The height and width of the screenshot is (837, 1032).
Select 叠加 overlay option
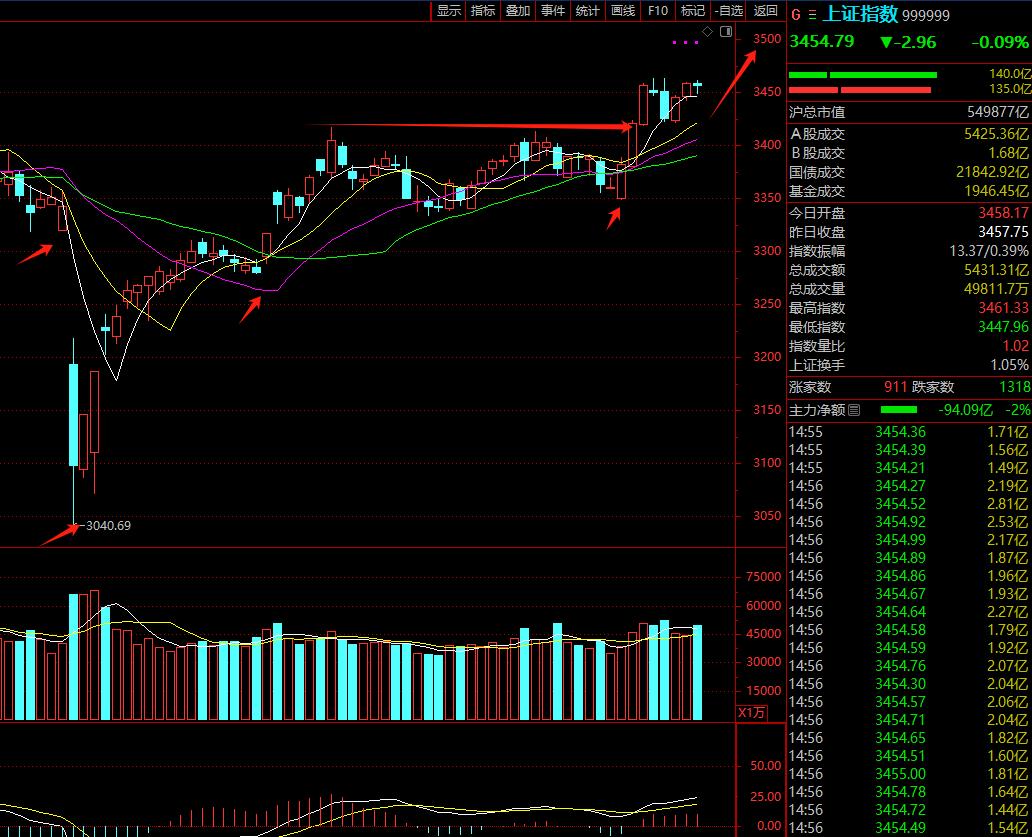pos(518,11)
